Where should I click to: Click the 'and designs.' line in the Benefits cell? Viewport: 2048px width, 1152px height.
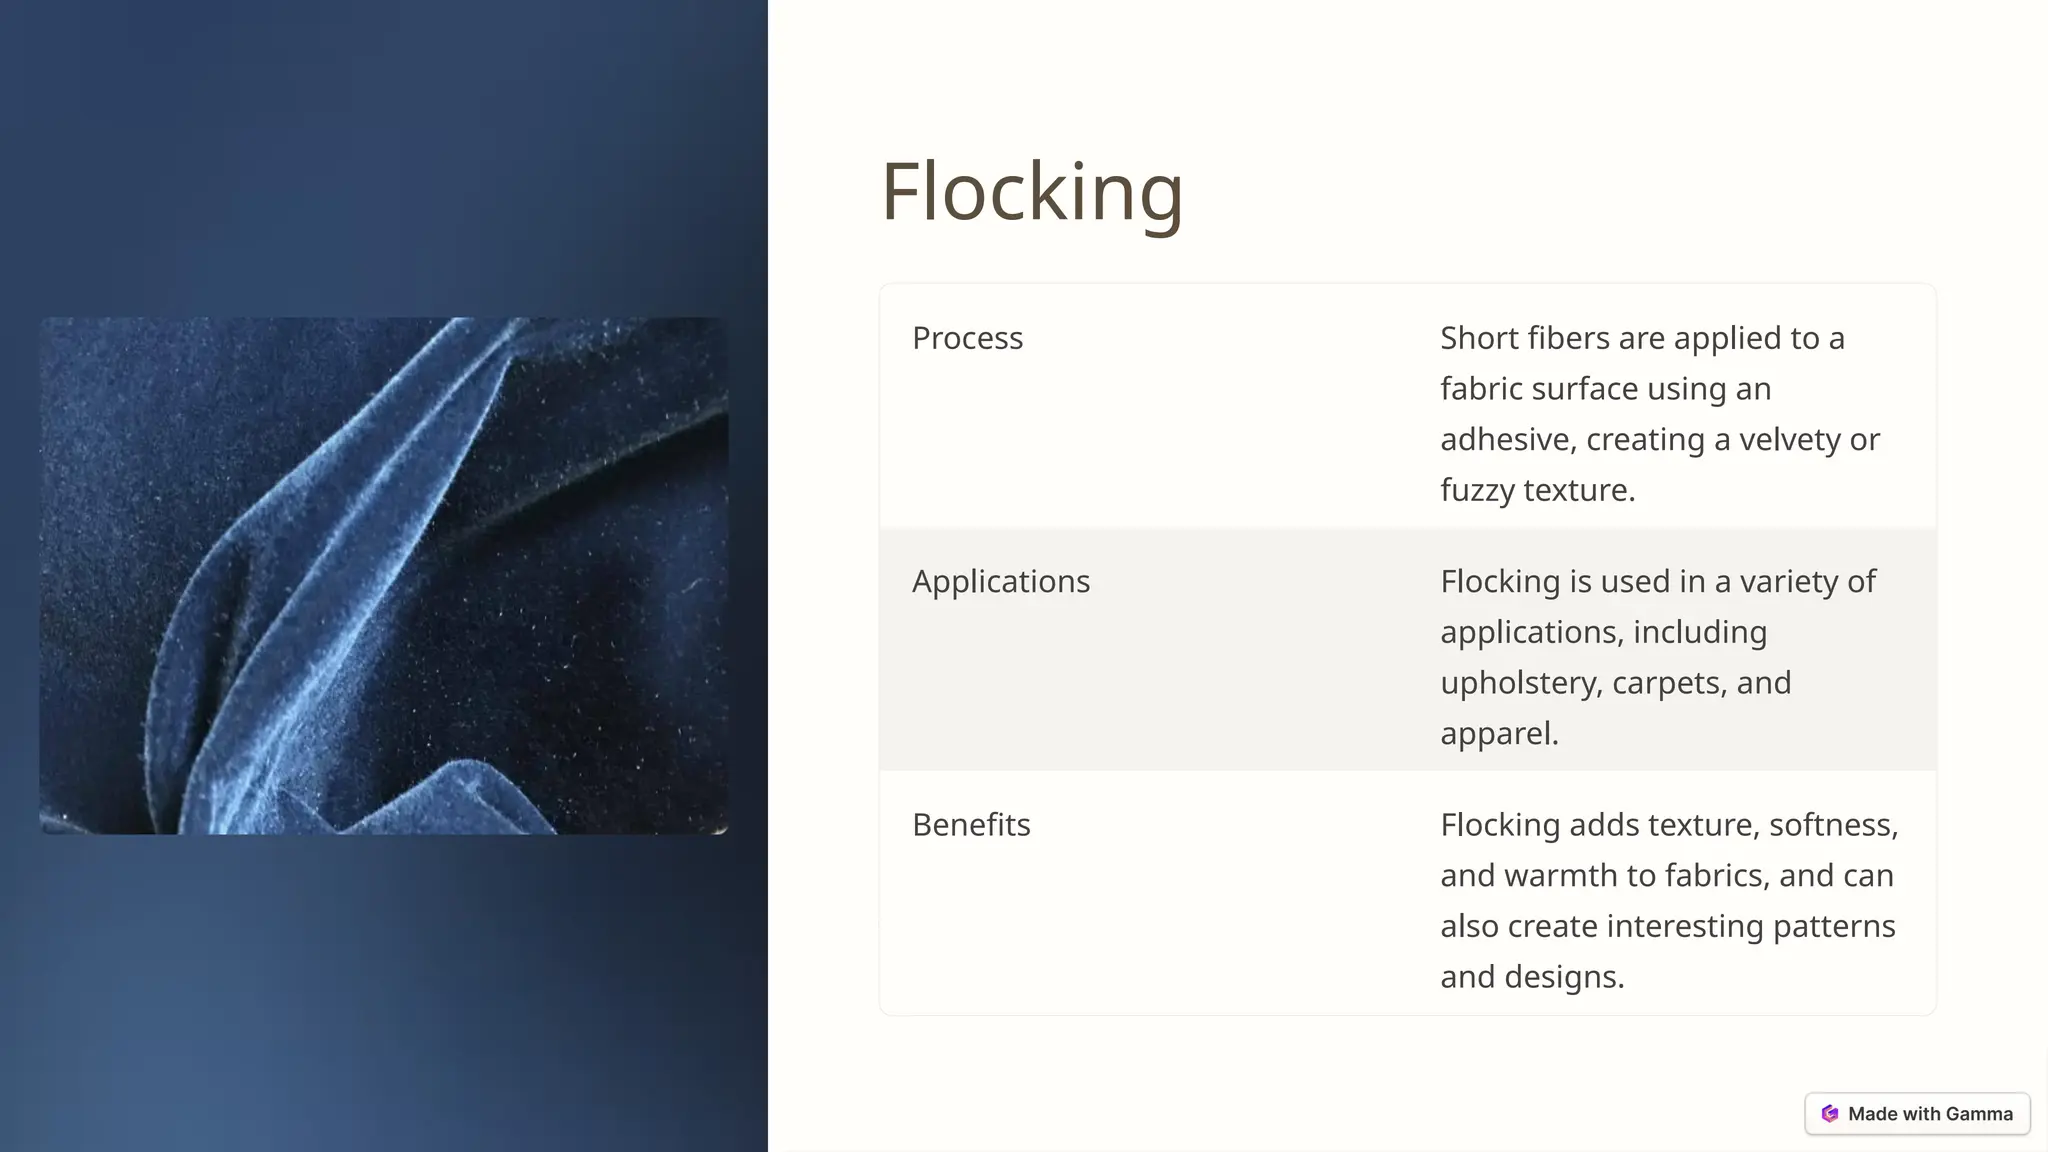(x=1532, y=977)
